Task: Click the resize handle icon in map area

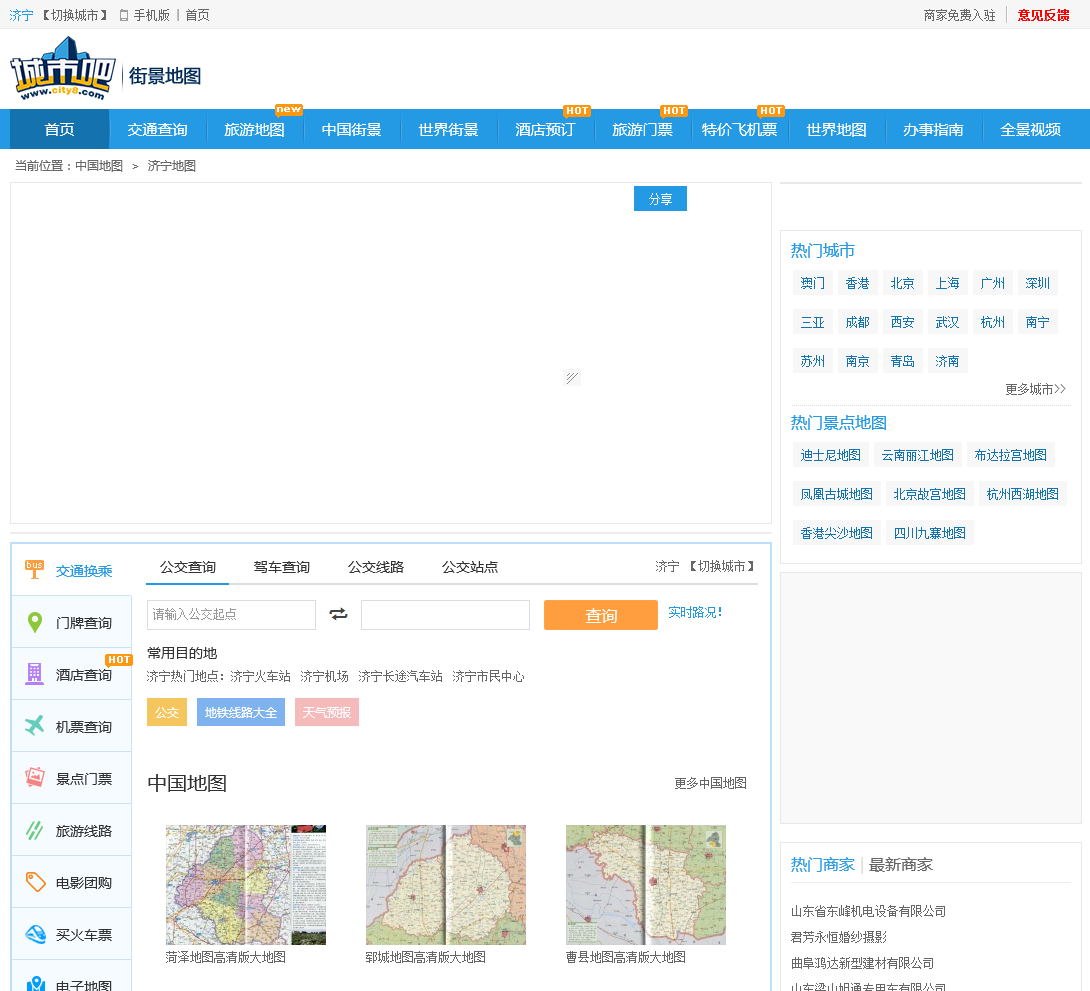Action: coord(571,377)
